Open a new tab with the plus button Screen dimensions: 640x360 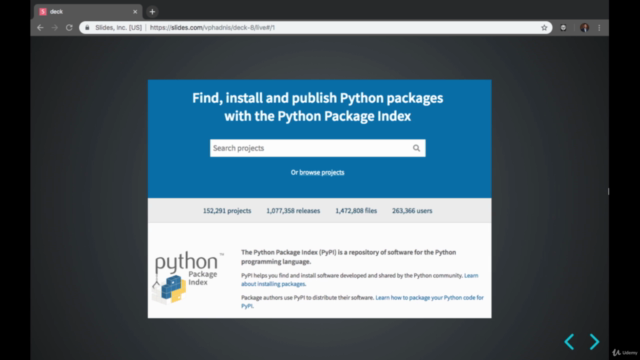click(152, 12)
